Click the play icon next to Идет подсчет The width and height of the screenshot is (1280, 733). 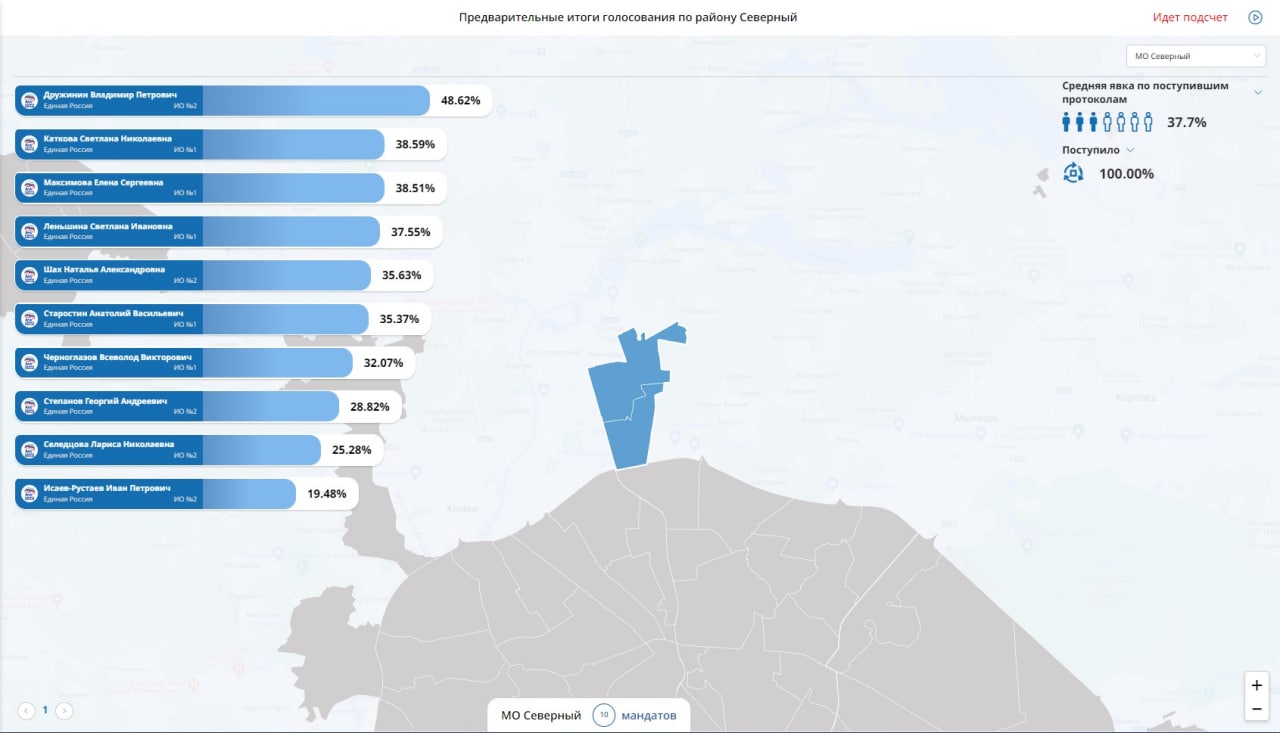1255,17
